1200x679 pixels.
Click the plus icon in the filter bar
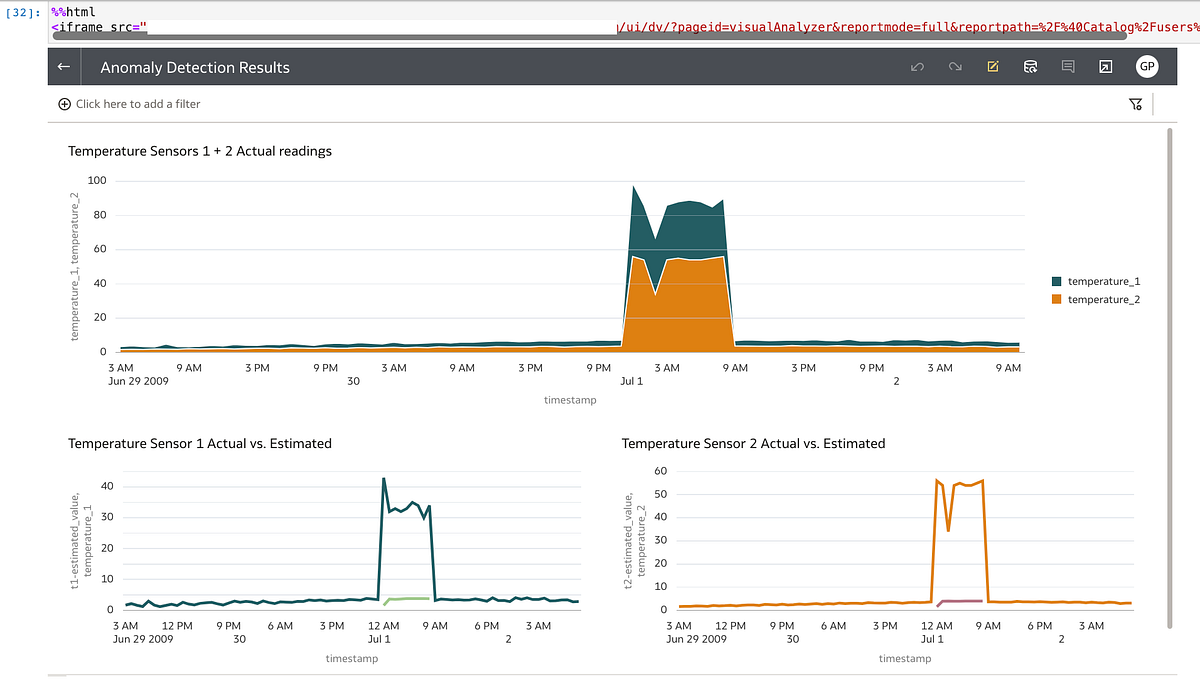click(64, 103)
